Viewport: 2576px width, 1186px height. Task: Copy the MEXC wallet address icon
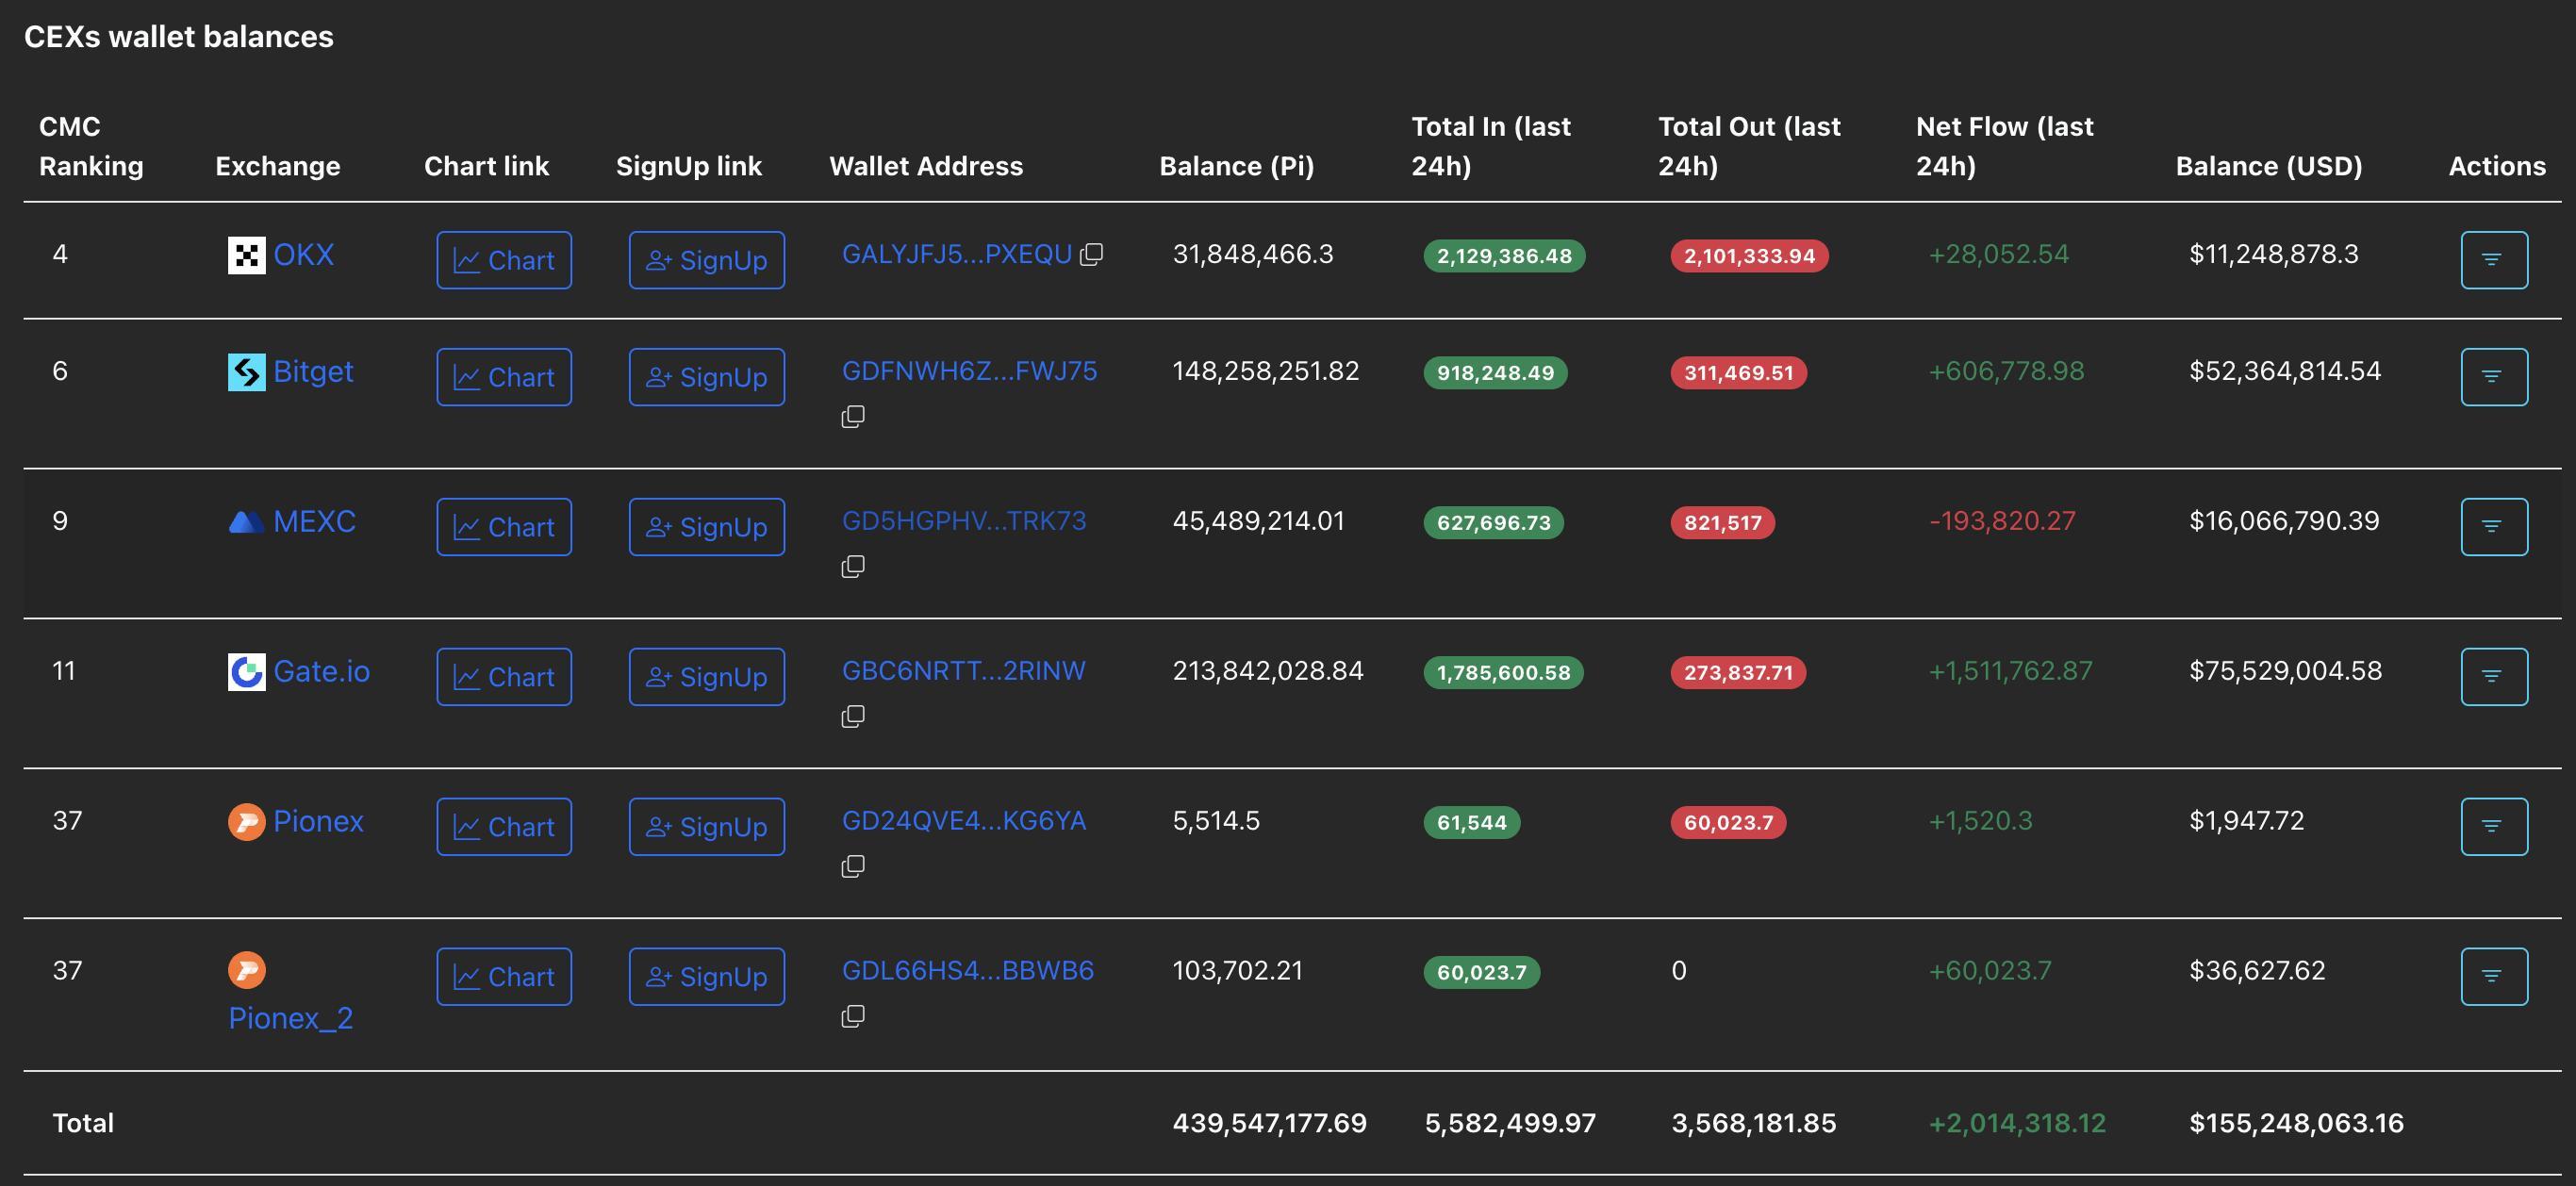coord(853,566)
